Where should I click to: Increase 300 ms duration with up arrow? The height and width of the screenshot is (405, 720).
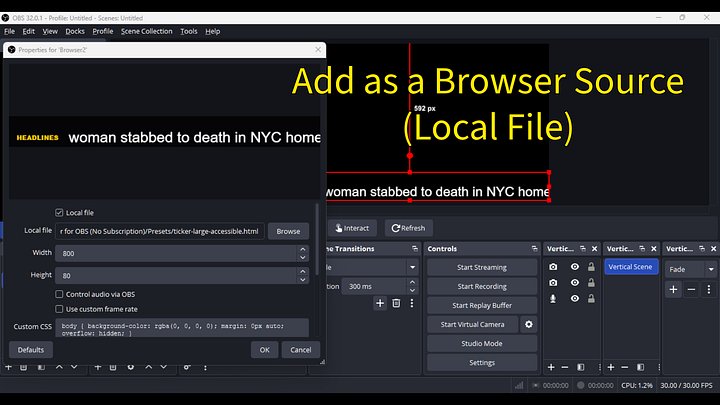tap(412, 282)
